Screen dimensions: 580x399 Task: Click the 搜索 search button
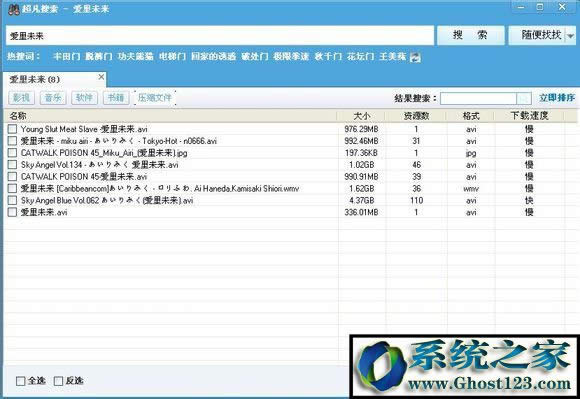click(470, 35)
